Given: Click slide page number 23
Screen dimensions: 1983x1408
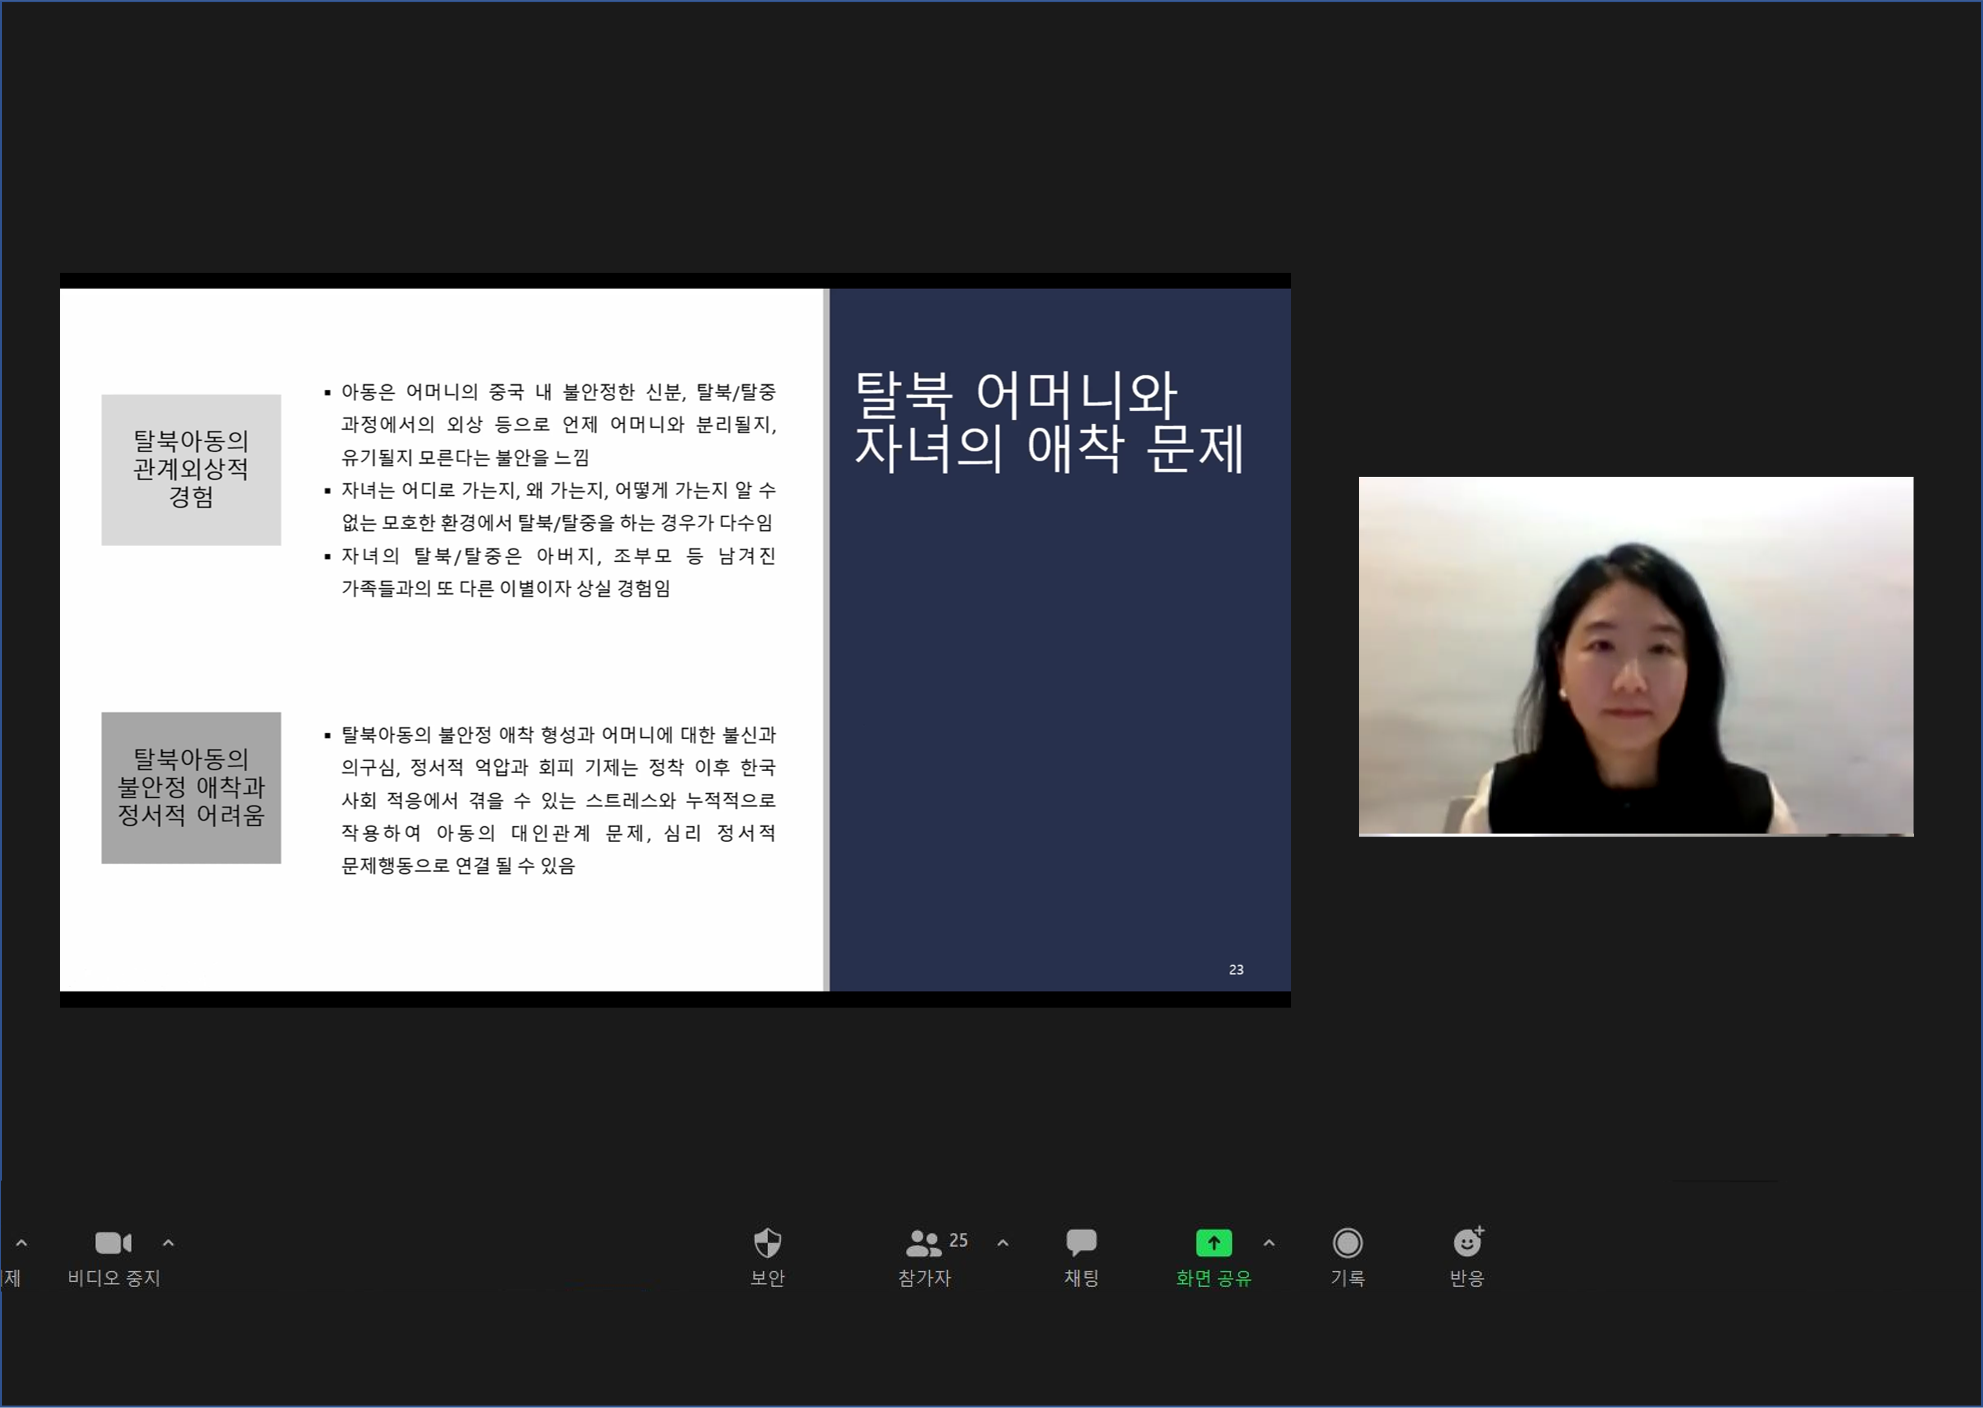Looking at the screenshot, I should click(1236, 969).
